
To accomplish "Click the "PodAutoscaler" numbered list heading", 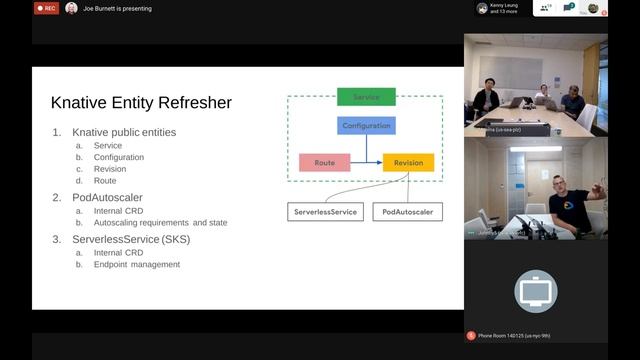I will coord(107,198).
